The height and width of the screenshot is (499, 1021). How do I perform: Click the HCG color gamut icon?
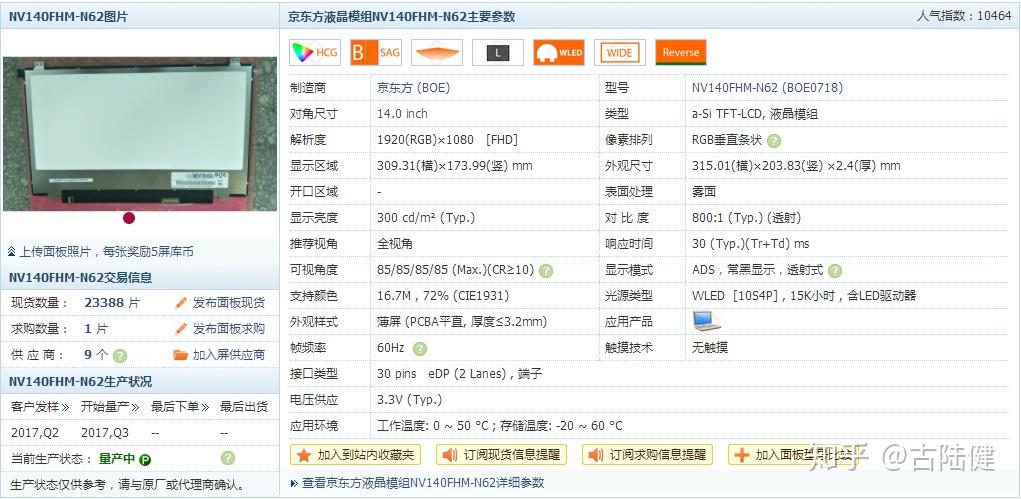pos(315,53)
